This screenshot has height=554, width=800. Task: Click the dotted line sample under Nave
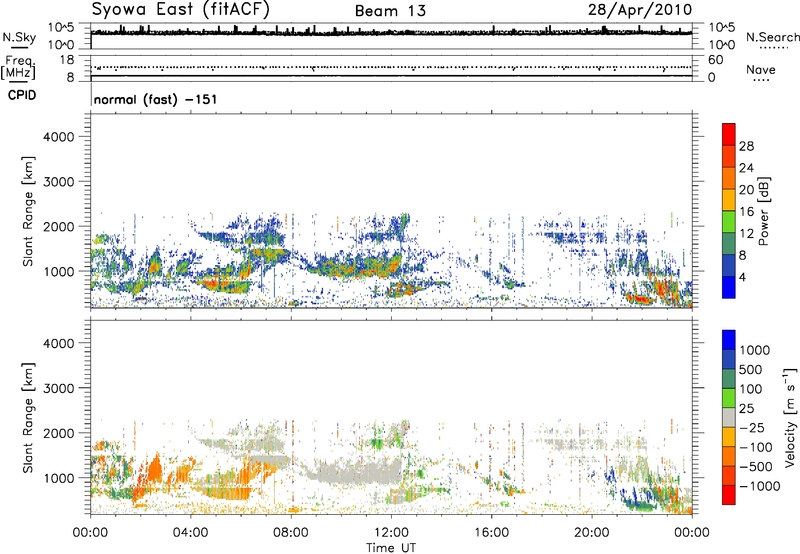pos(761,81)
